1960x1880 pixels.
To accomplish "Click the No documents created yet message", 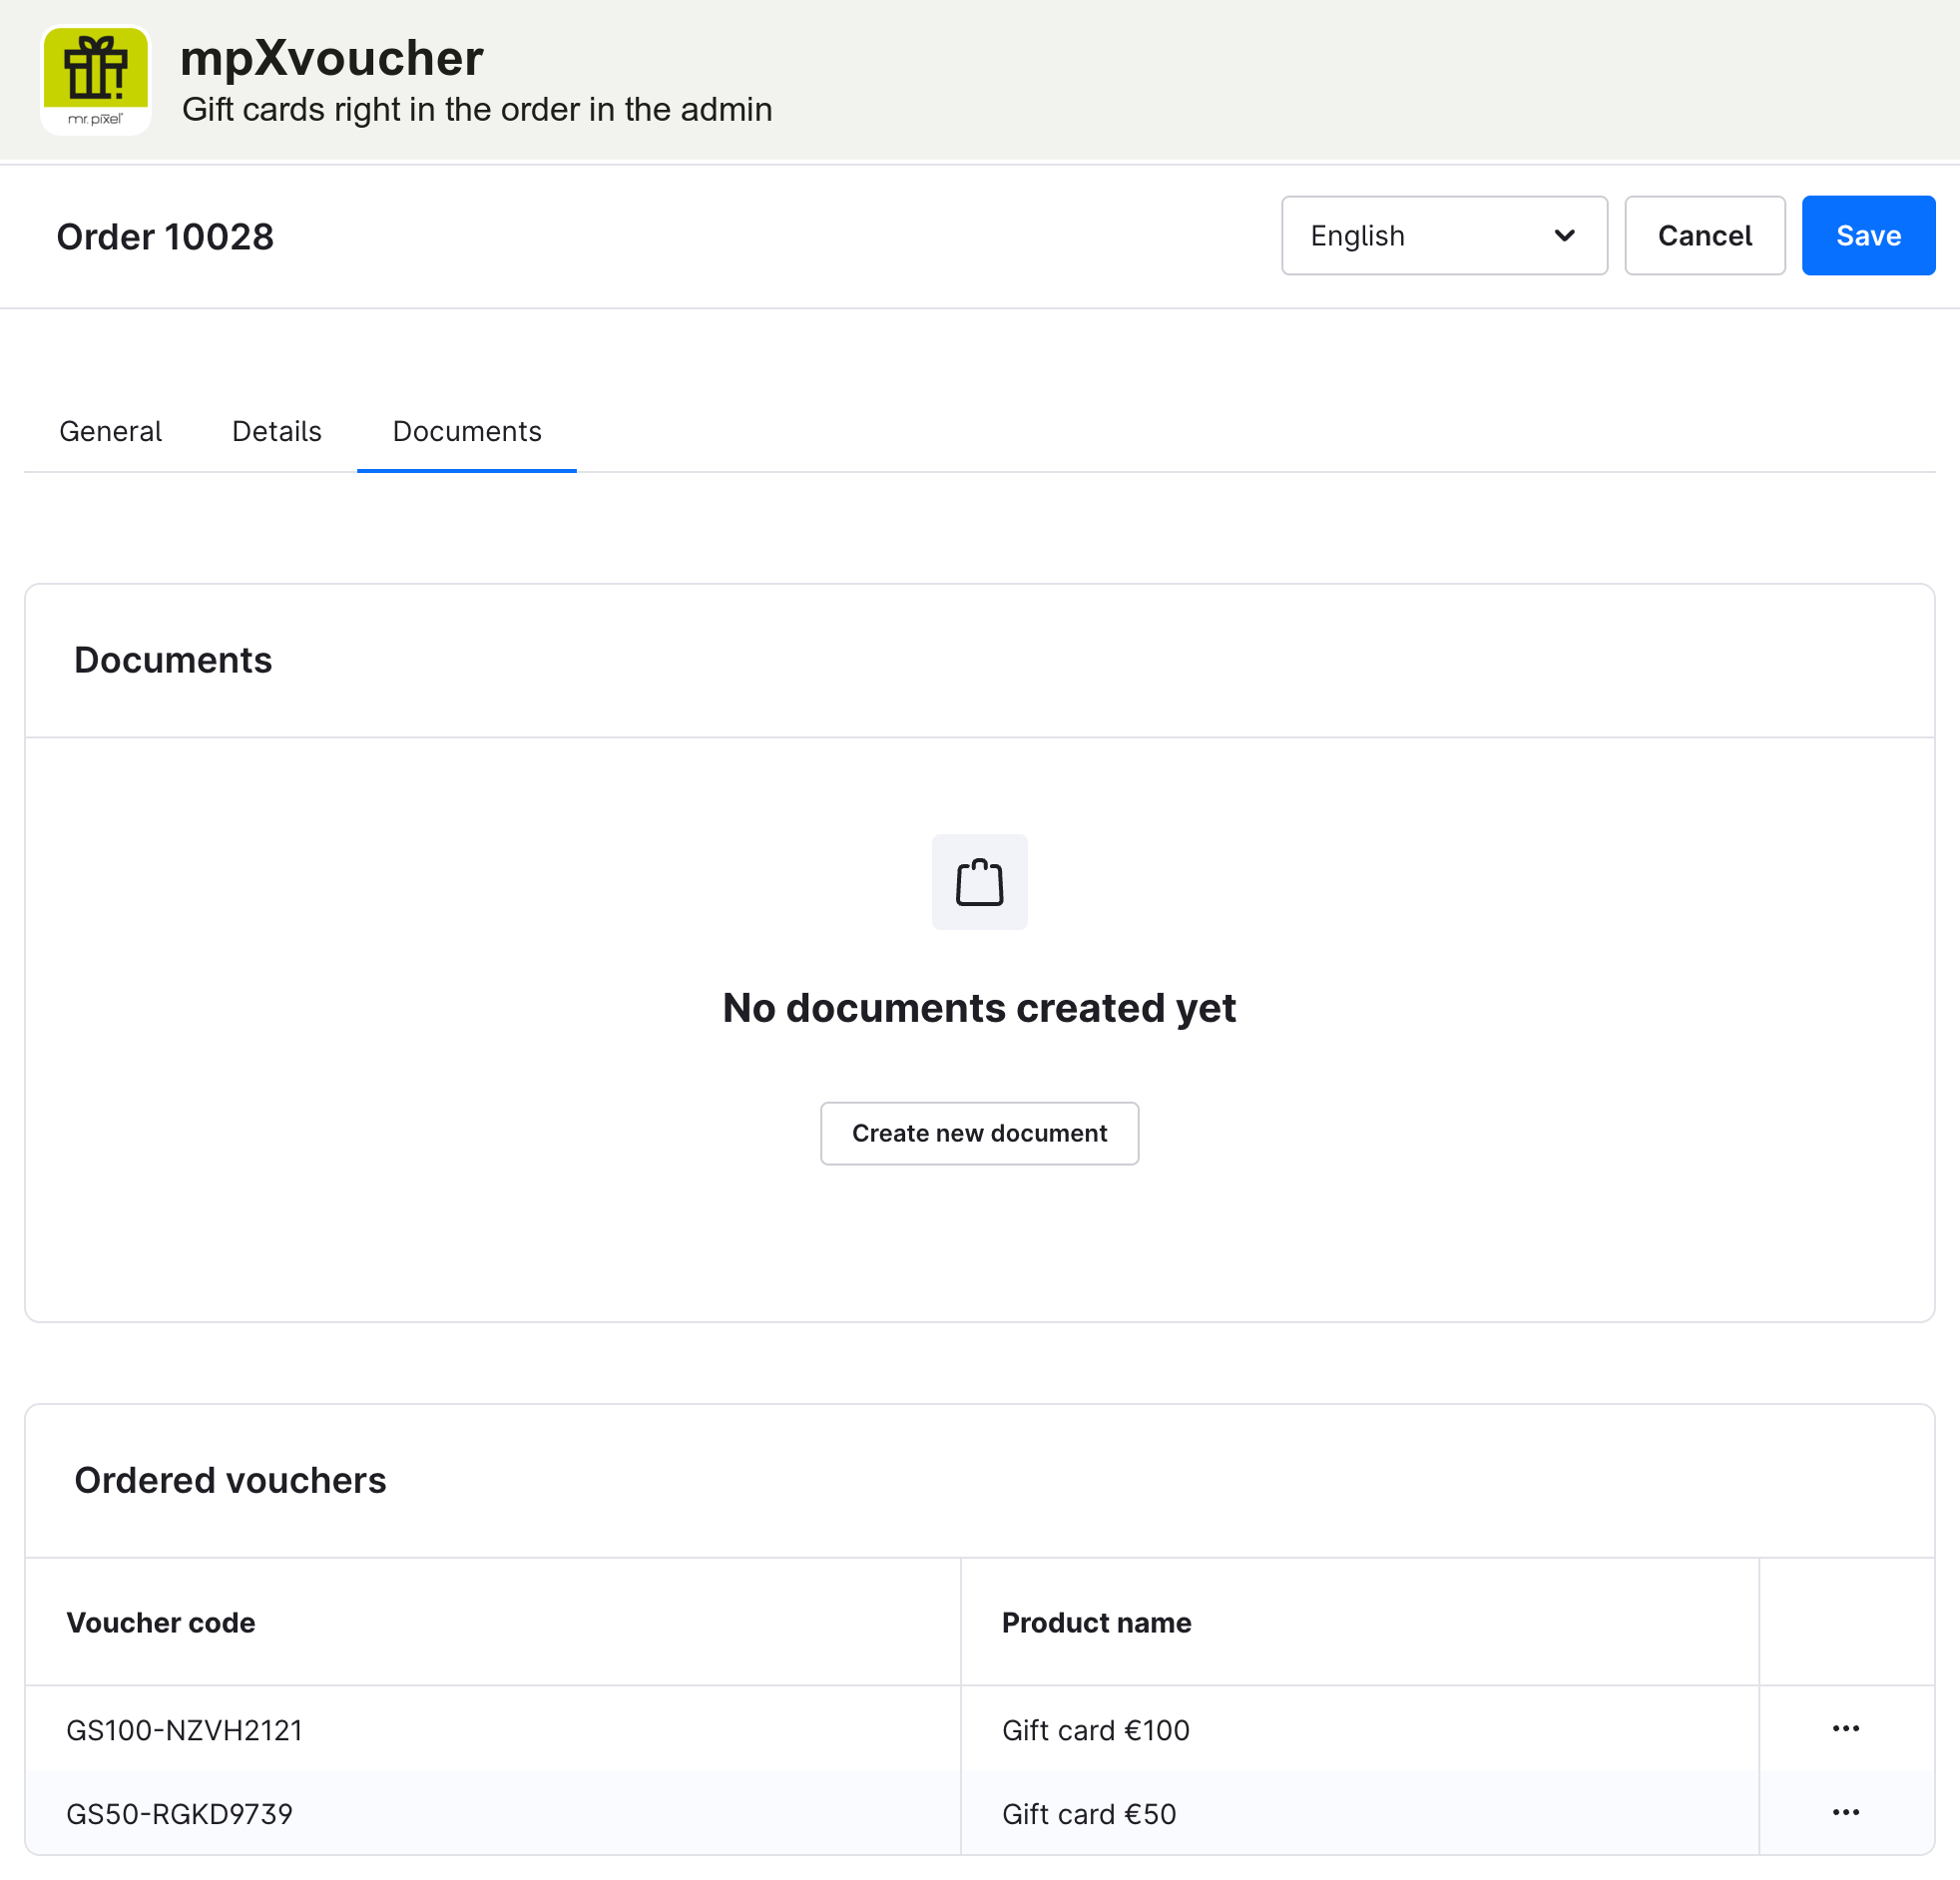I will click(x=979, y=1009).
